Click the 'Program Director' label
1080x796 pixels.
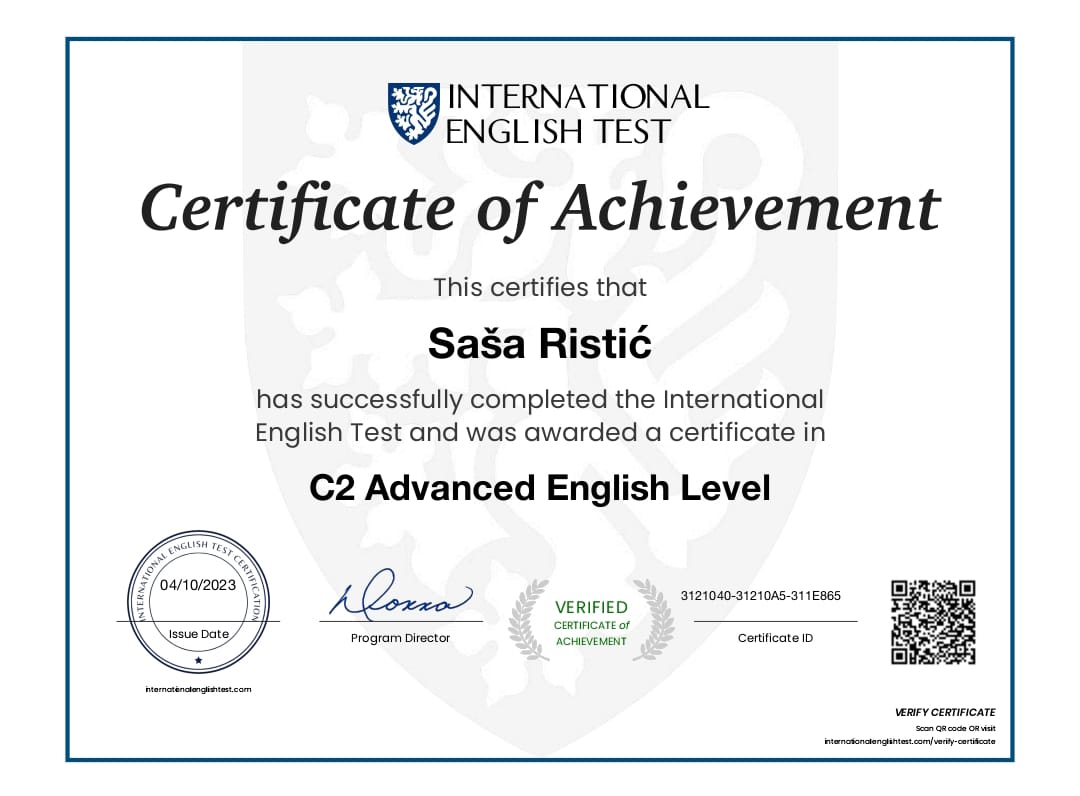click(400, 638)
